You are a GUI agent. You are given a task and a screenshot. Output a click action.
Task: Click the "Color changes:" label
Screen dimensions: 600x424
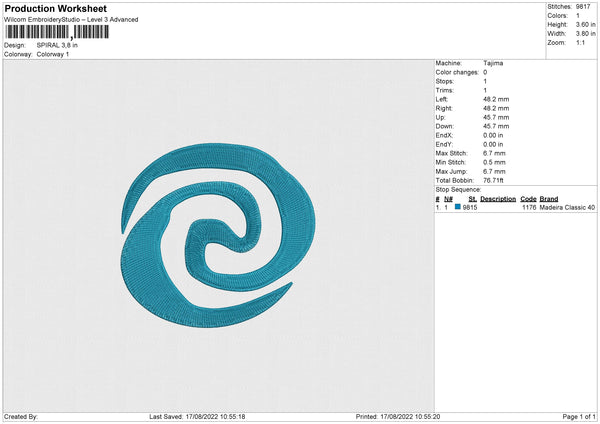(457, 72)
